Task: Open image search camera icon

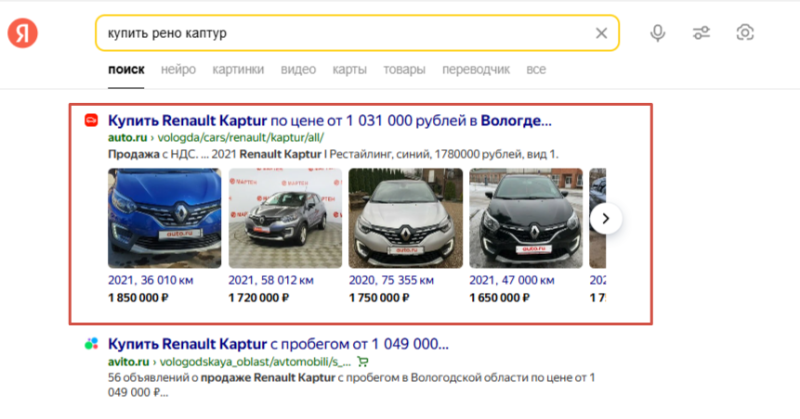Action: tap(744, 33)
